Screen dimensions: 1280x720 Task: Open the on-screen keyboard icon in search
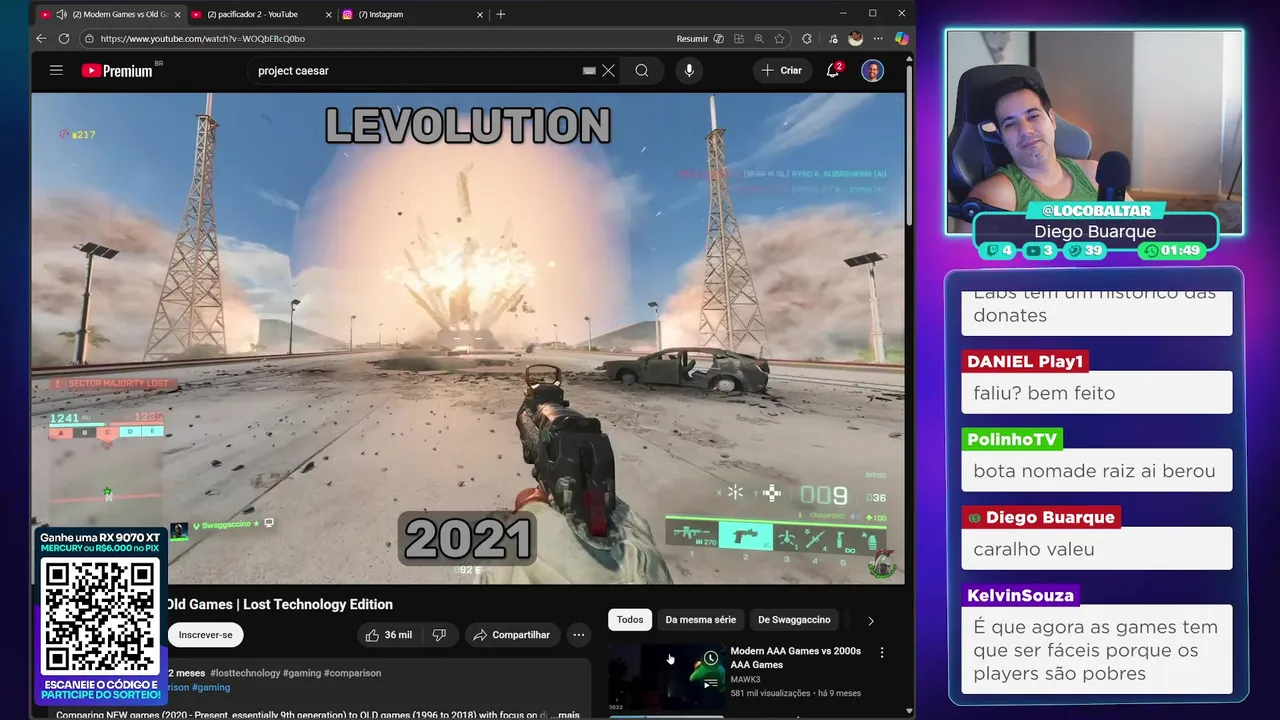(589, 71)
